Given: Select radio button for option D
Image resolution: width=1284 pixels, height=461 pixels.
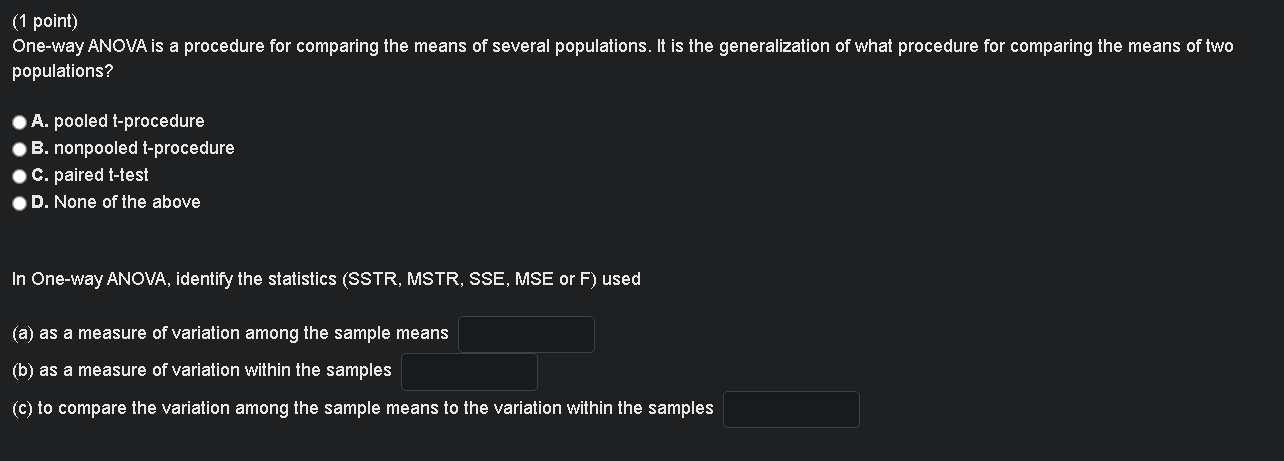Looking at the screenshot, I should 20,203.
